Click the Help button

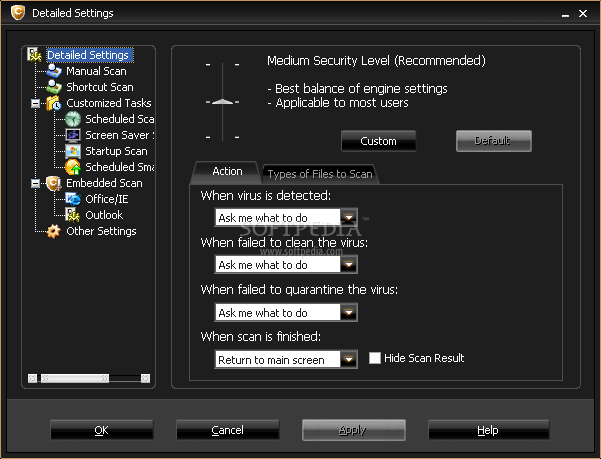[487, 430]
